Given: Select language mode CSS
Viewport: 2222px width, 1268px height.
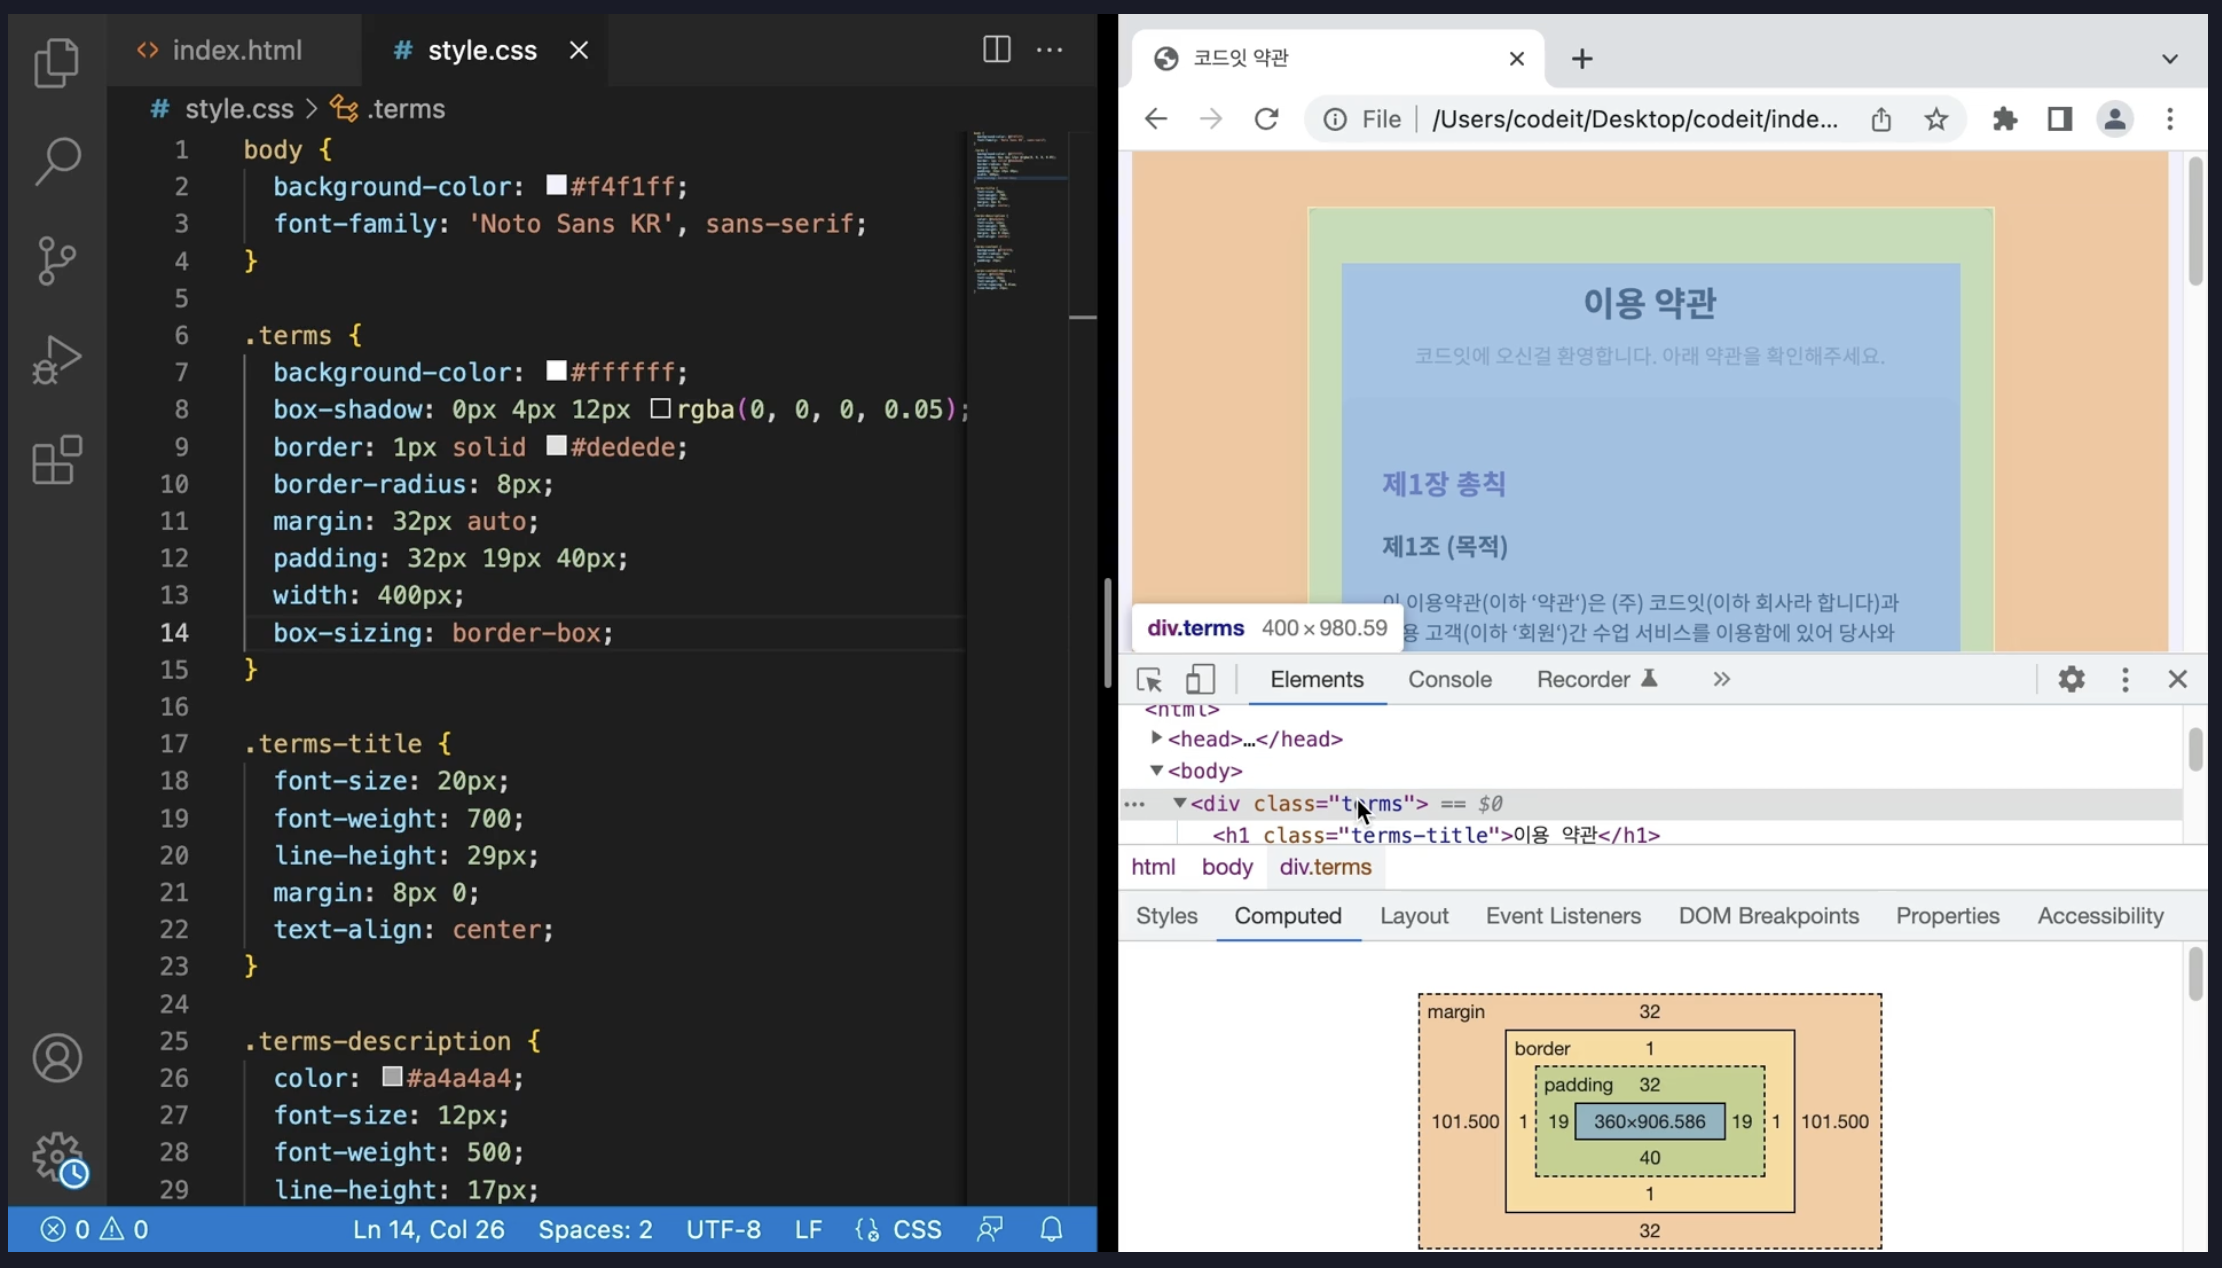Looking at the screenshot, I should click(x=898, y=1229).
